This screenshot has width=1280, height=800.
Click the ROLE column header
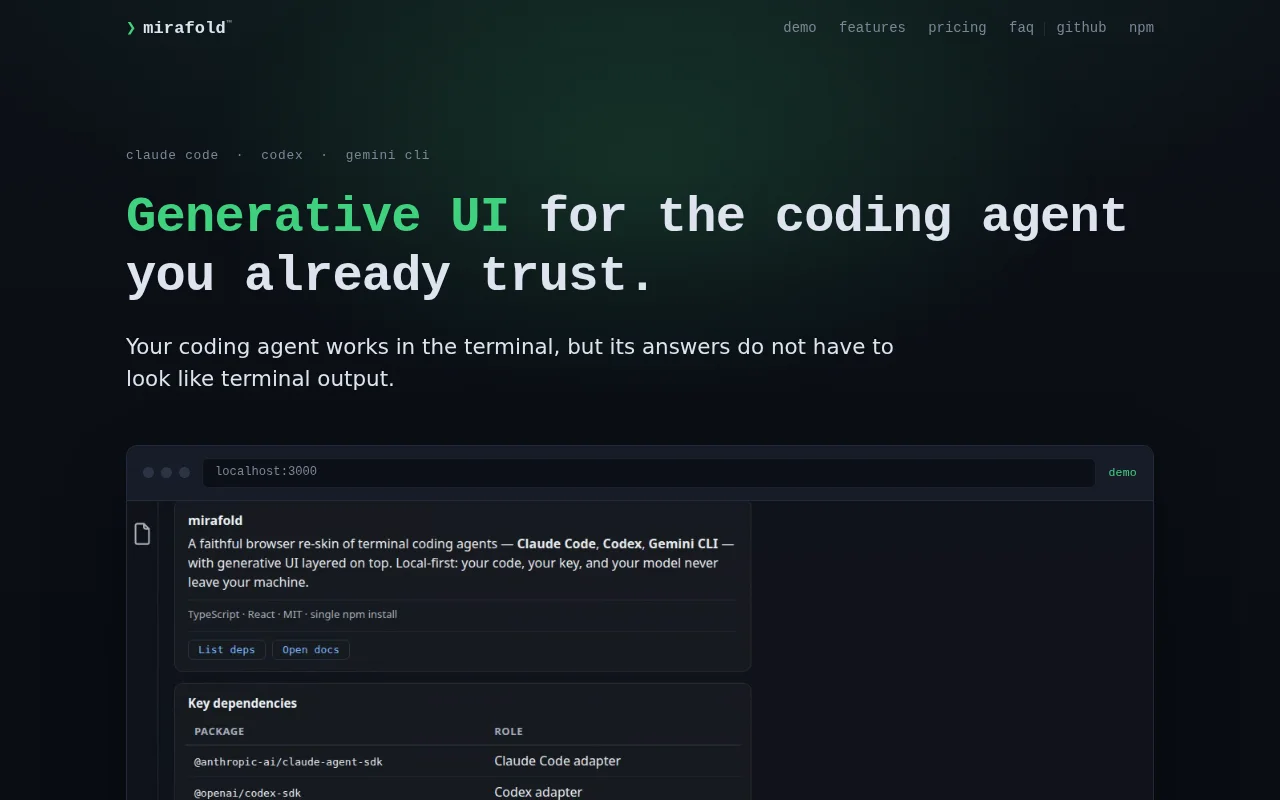pyautogui.click(x=508, y=732)
